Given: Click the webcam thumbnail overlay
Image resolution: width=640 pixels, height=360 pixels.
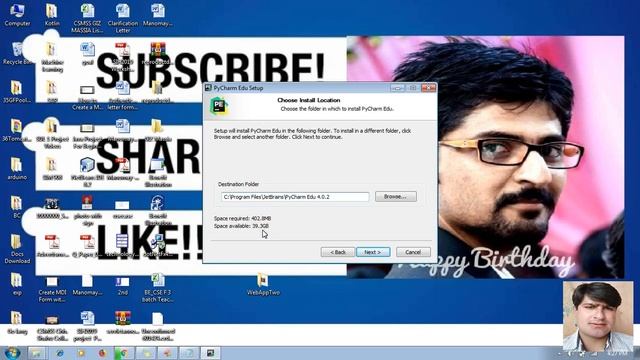Looking at the screenshot, I should coord(598,316).
